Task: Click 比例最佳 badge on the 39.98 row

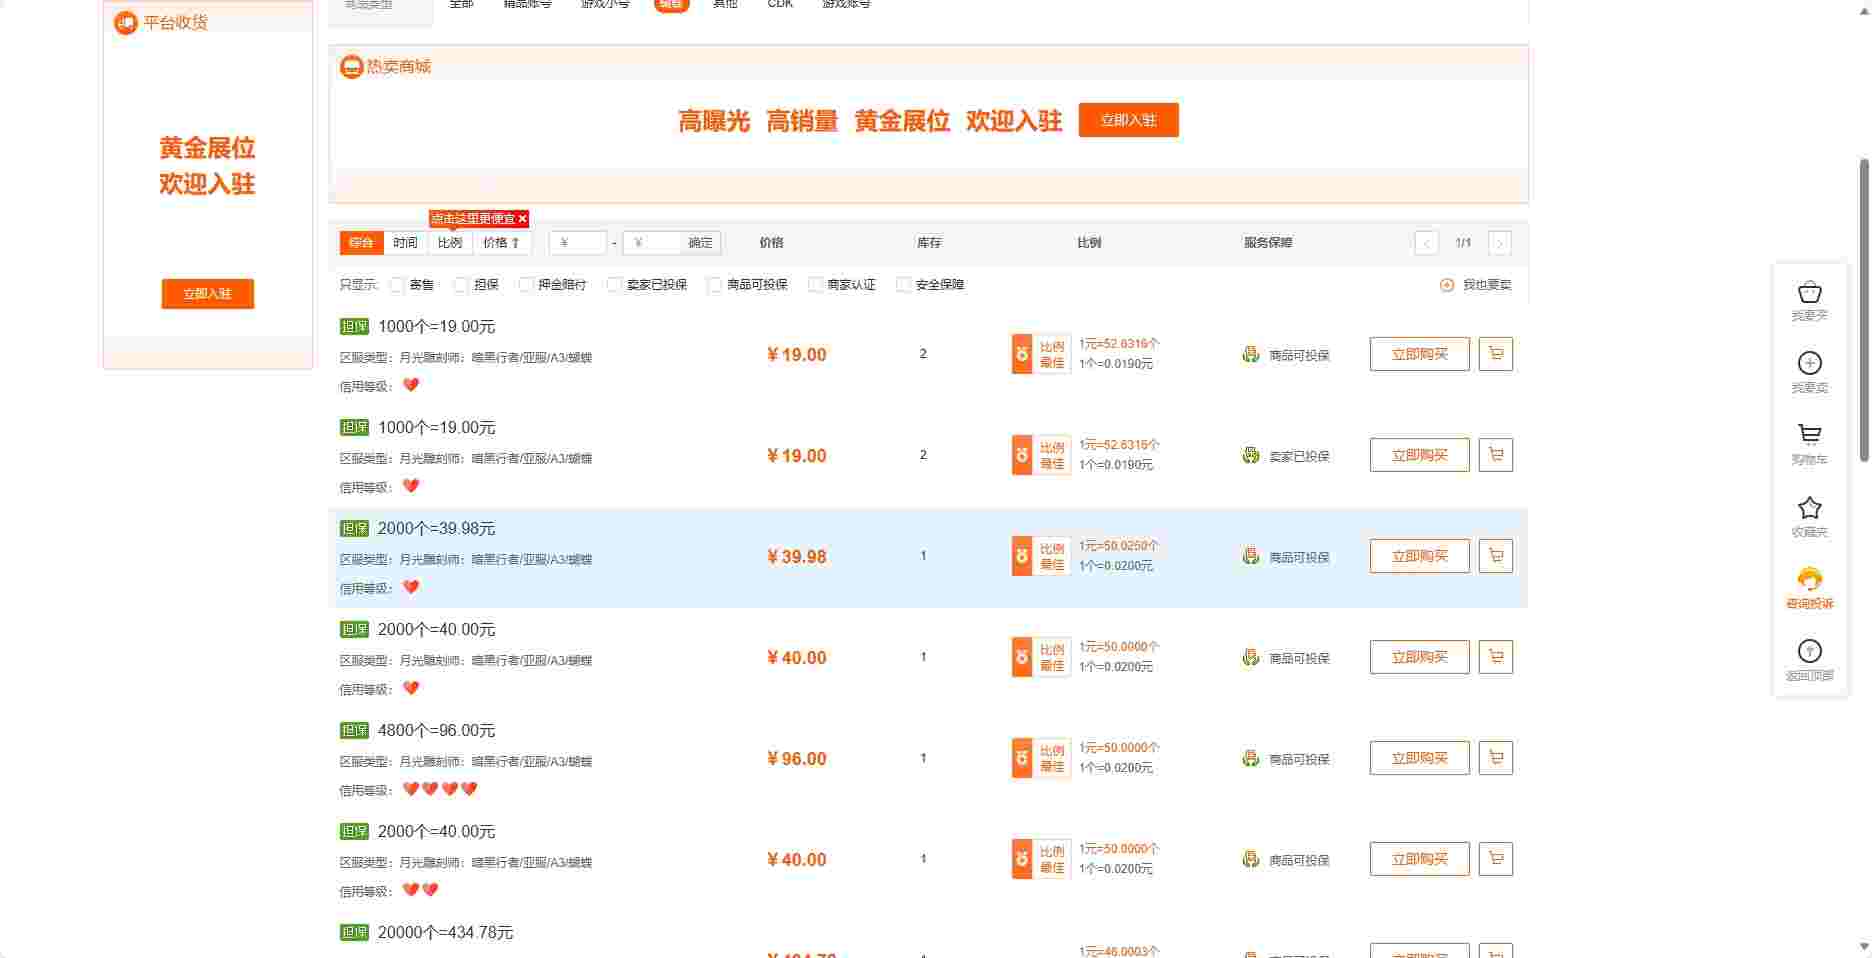Action: [x=1041, y=556]
